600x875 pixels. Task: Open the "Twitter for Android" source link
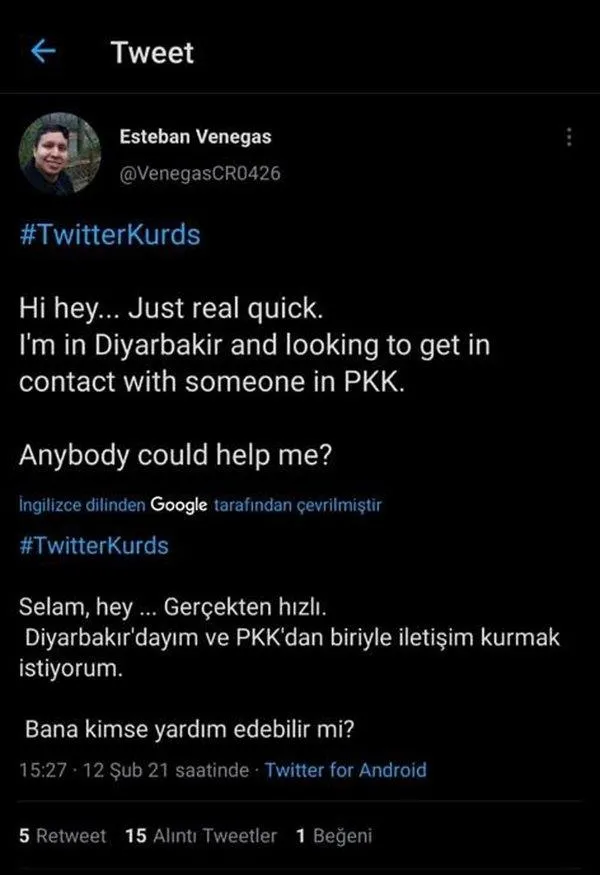[346, 770]
